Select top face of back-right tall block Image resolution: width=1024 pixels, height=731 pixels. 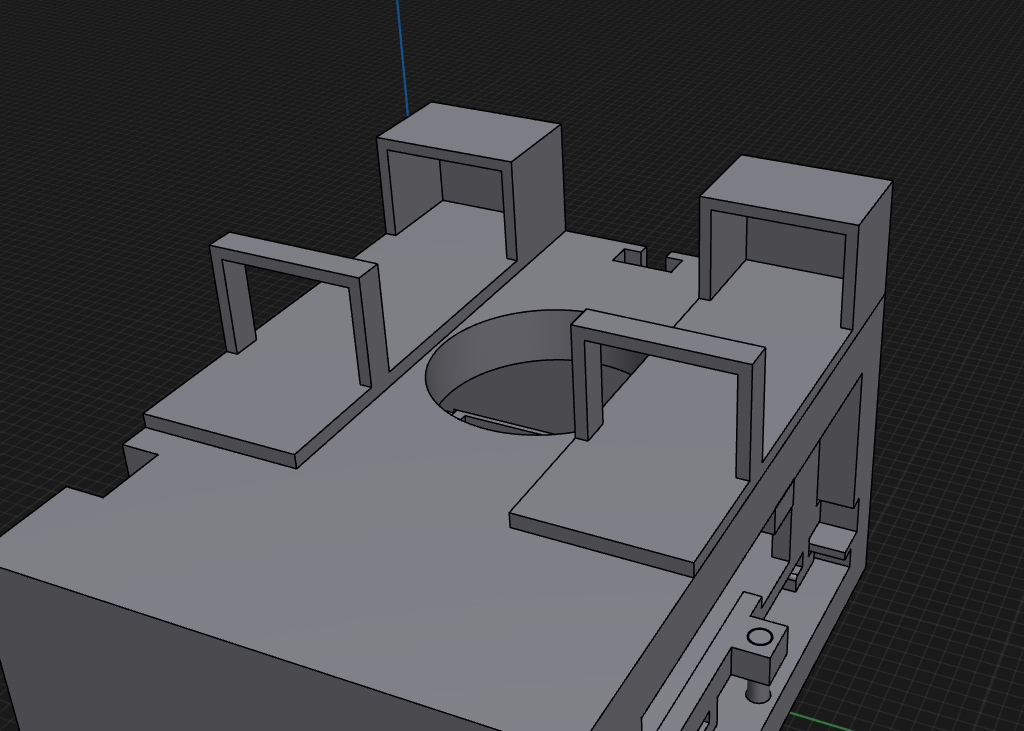click(796, 191)
